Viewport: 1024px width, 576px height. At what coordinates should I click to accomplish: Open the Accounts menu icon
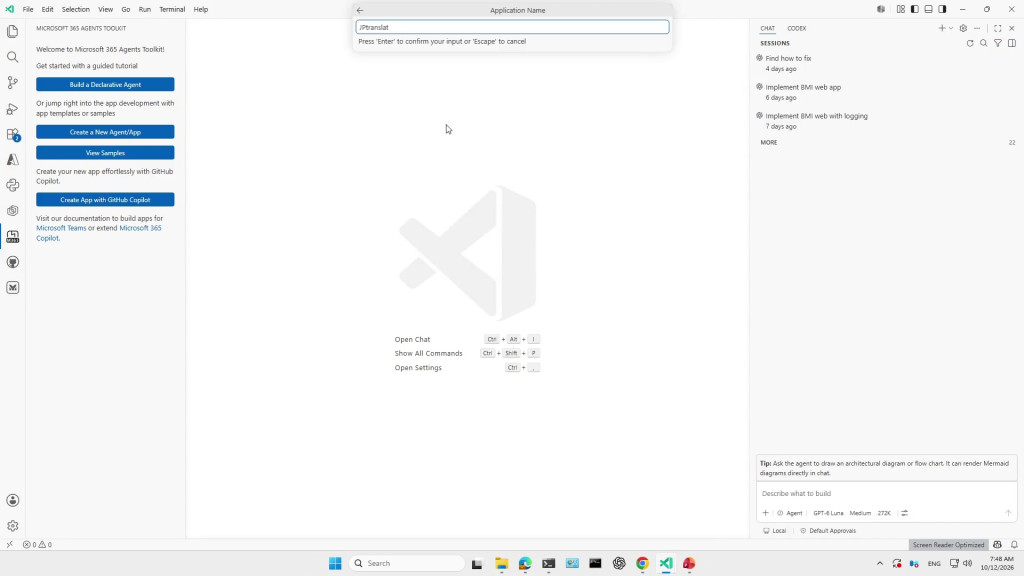[12, 500]
